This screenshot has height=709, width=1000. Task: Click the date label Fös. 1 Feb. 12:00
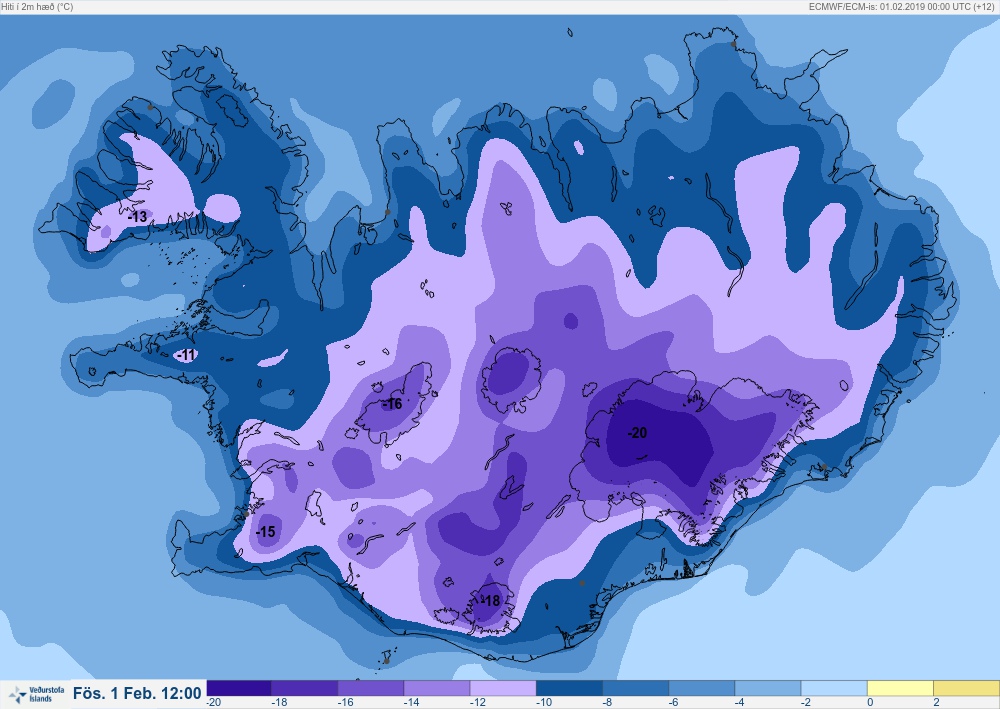coord(137,694)
